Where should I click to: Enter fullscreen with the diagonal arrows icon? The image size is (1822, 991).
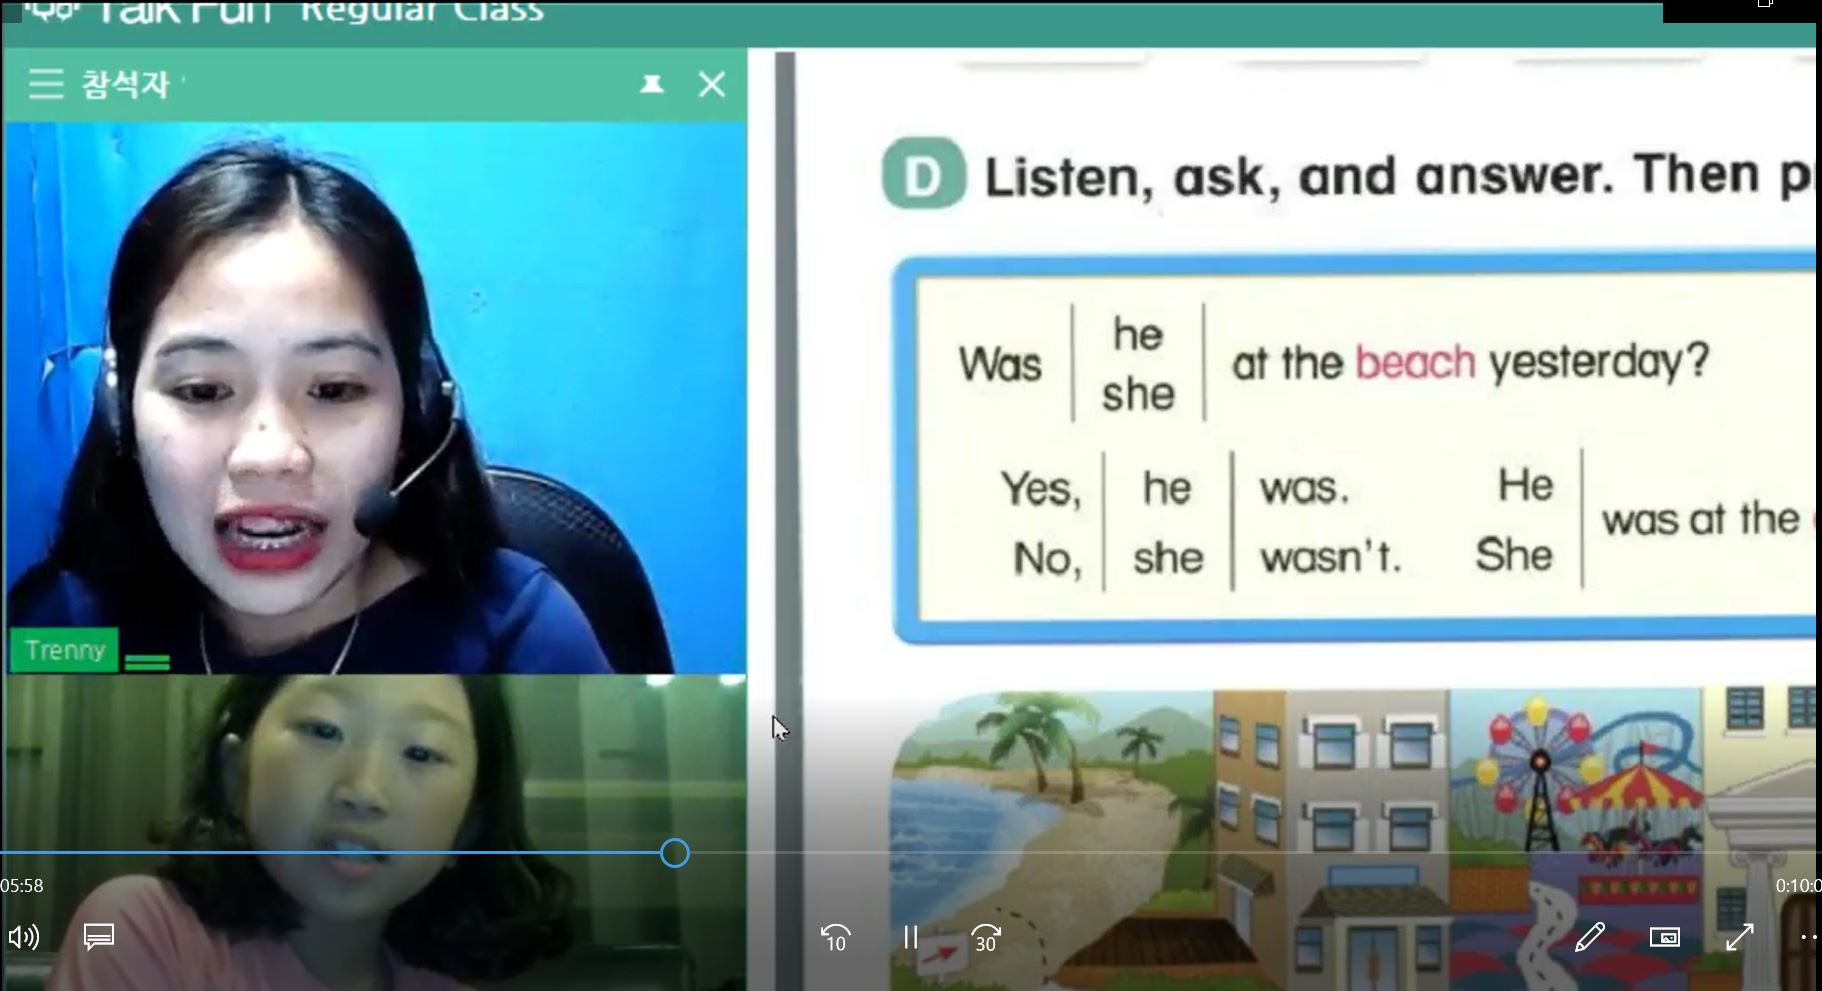click(1740, 937)
